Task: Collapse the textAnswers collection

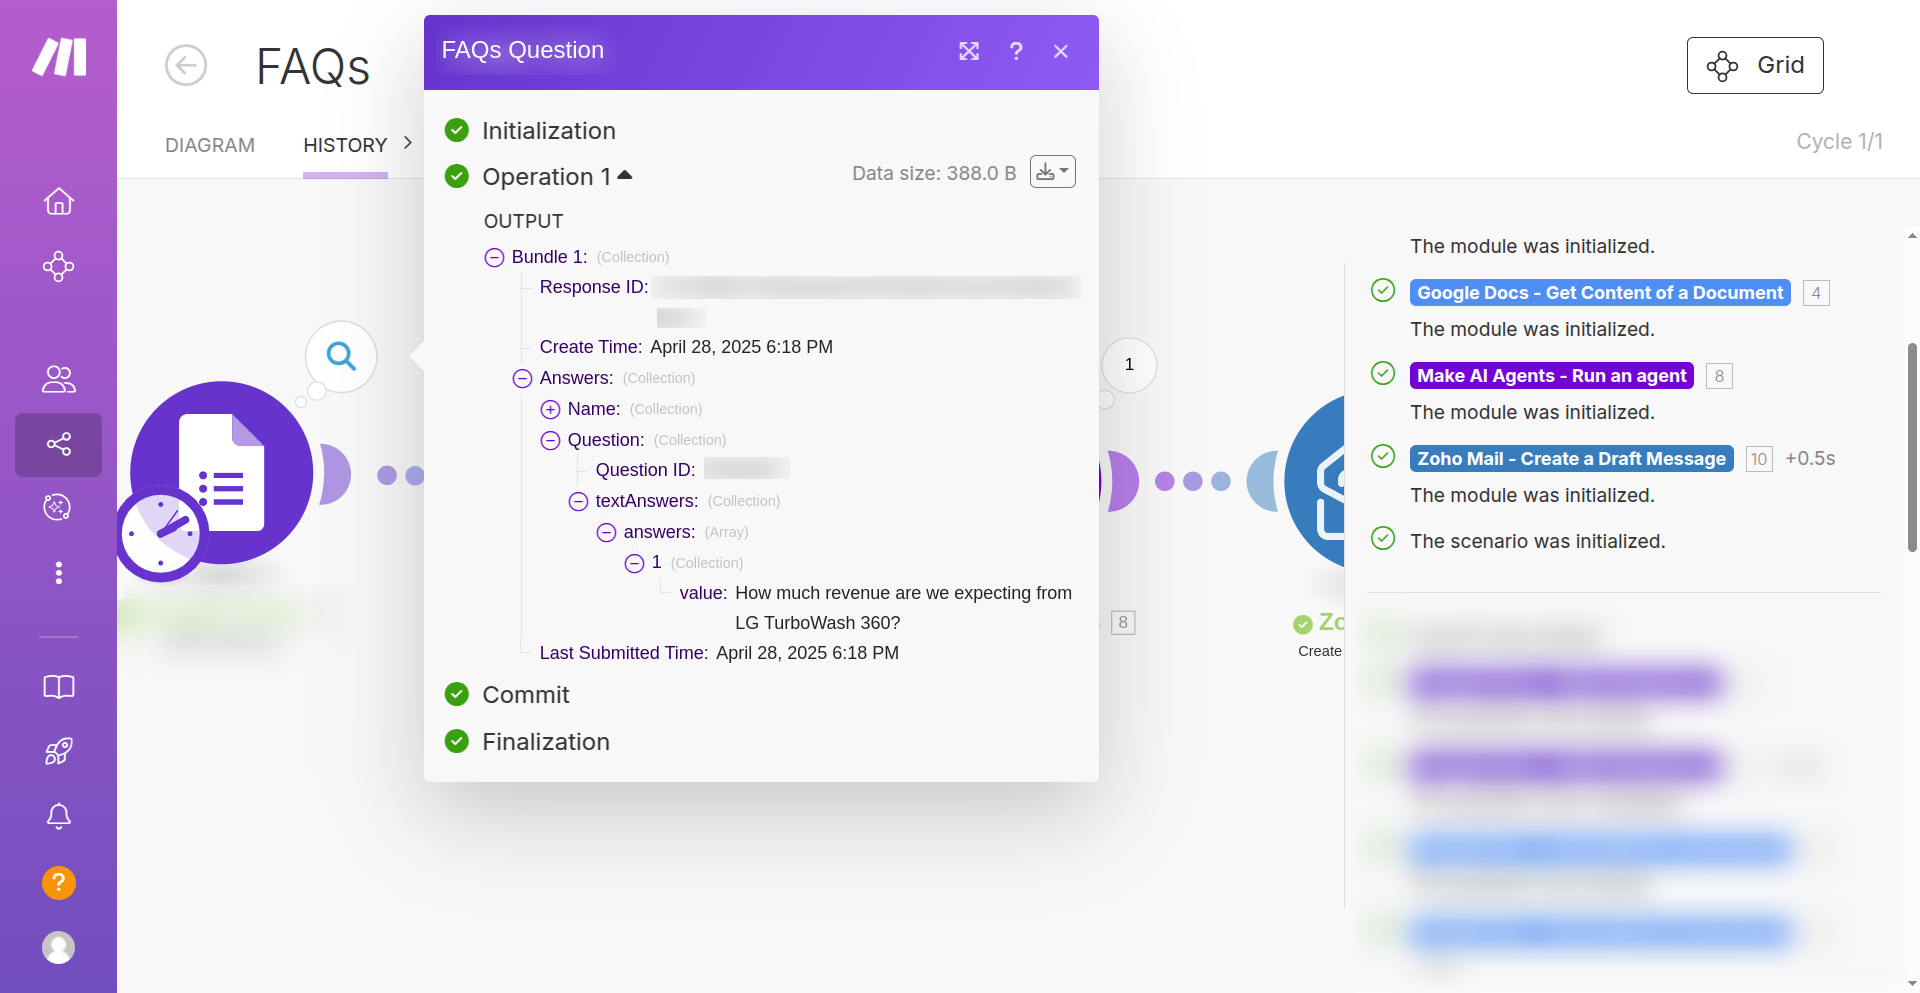Action: (578, 501)
